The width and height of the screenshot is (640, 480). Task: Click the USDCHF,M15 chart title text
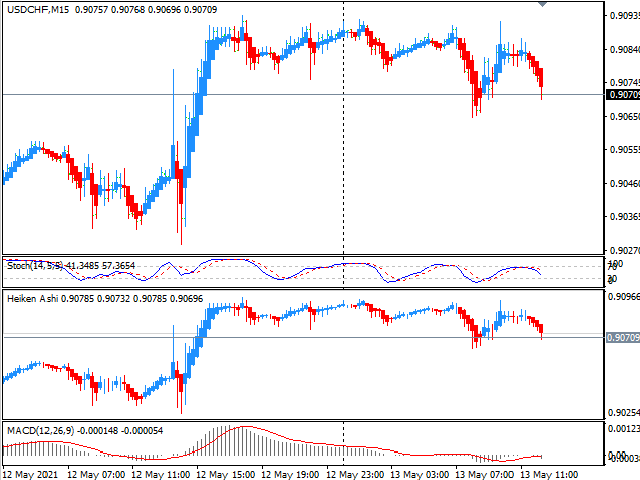(x=38, y=9)
